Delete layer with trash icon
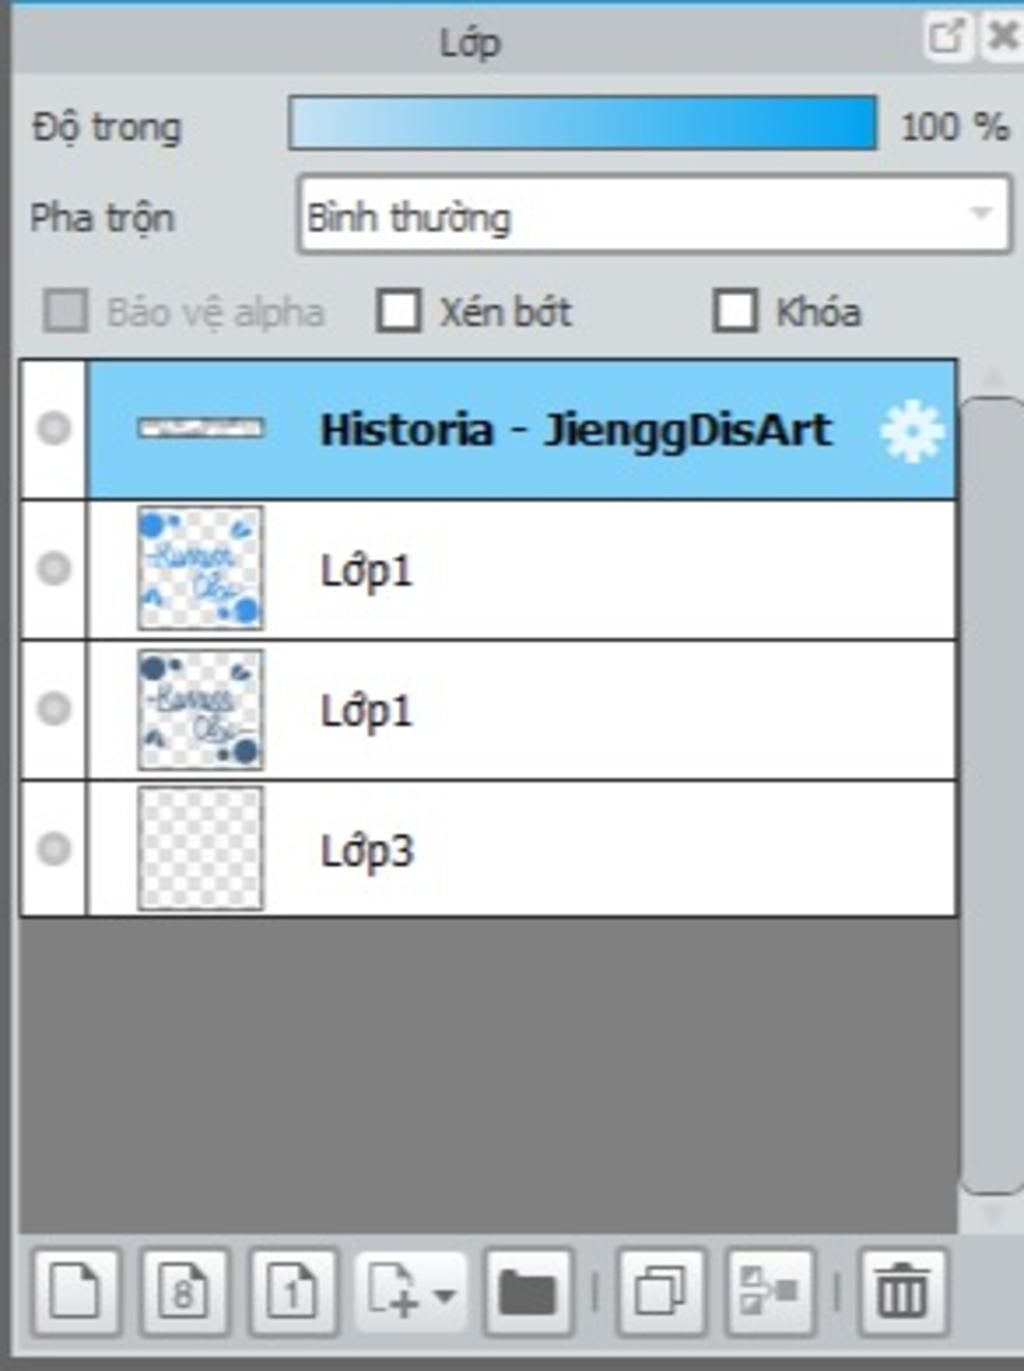This screenshot has width=1024, height=1371. click(903, 1293)
